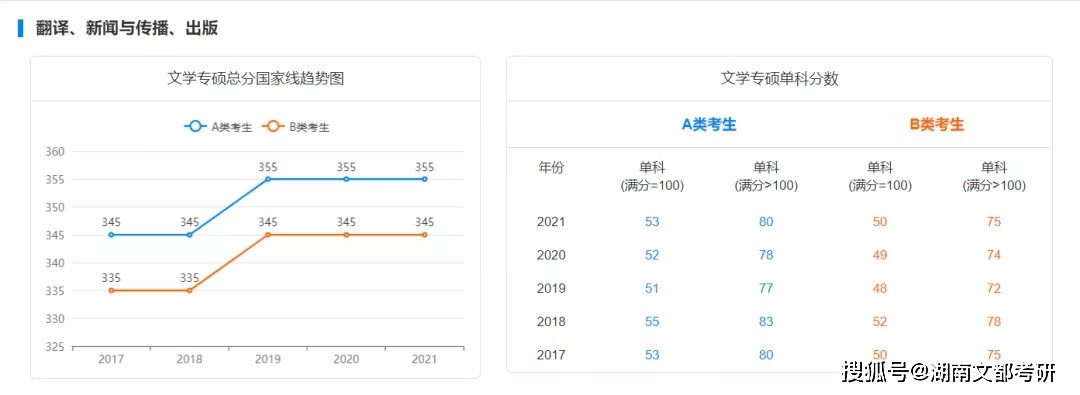The height and width of the screenshot is (395, 1080).
Task: Select the 2021 blue data point at 355
Action: (424, 179)
